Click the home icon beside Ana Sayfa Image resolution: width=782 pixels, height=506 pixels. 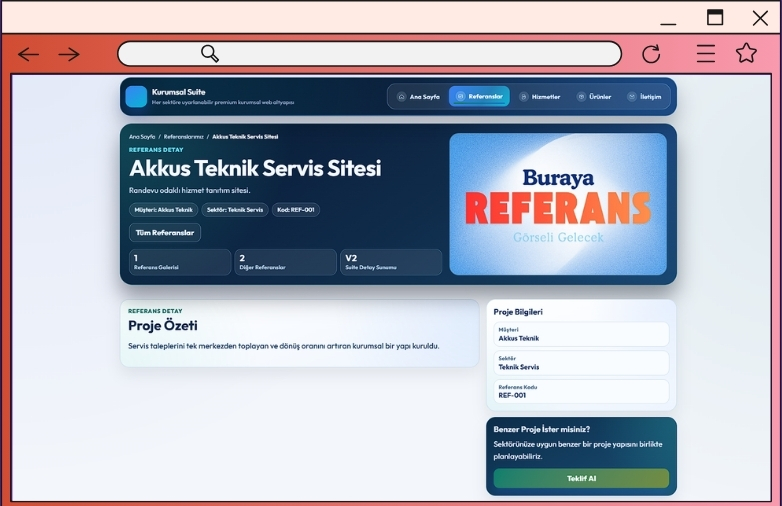401,97
